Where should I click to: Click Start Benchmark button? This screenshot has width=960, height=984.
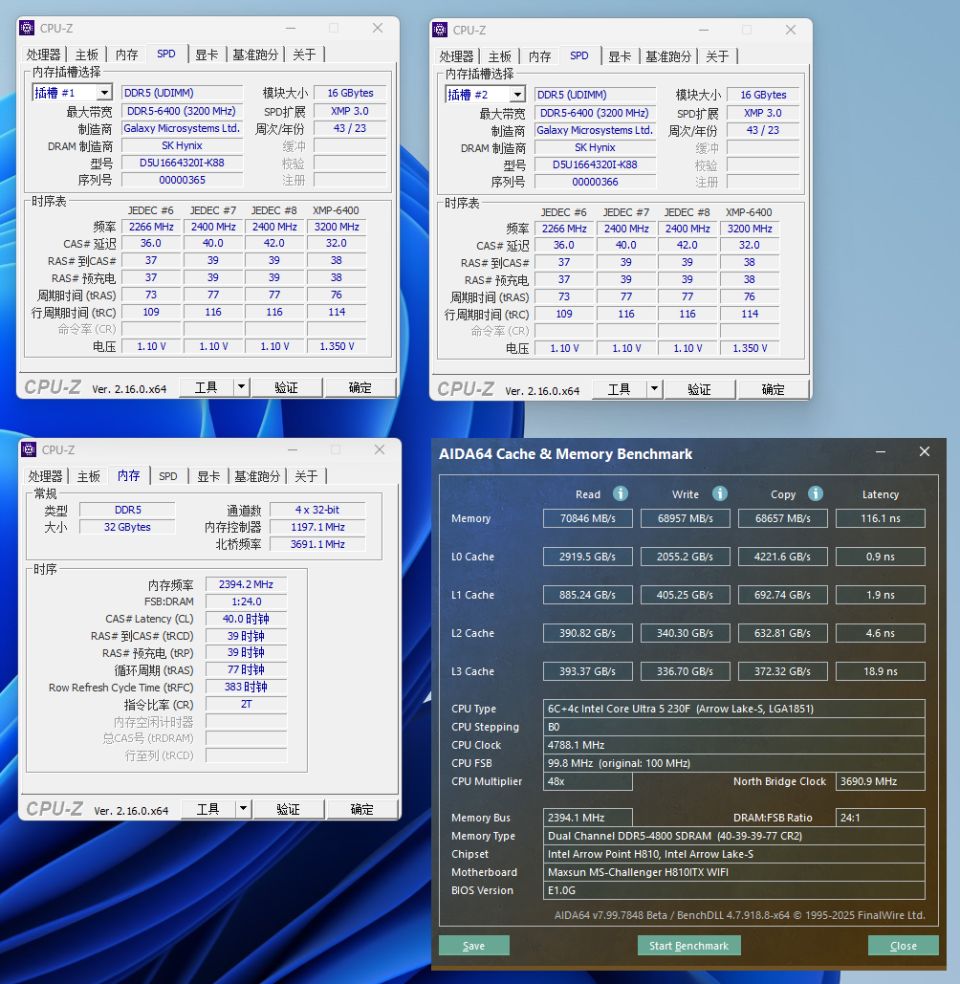click(x=689, y=945)
